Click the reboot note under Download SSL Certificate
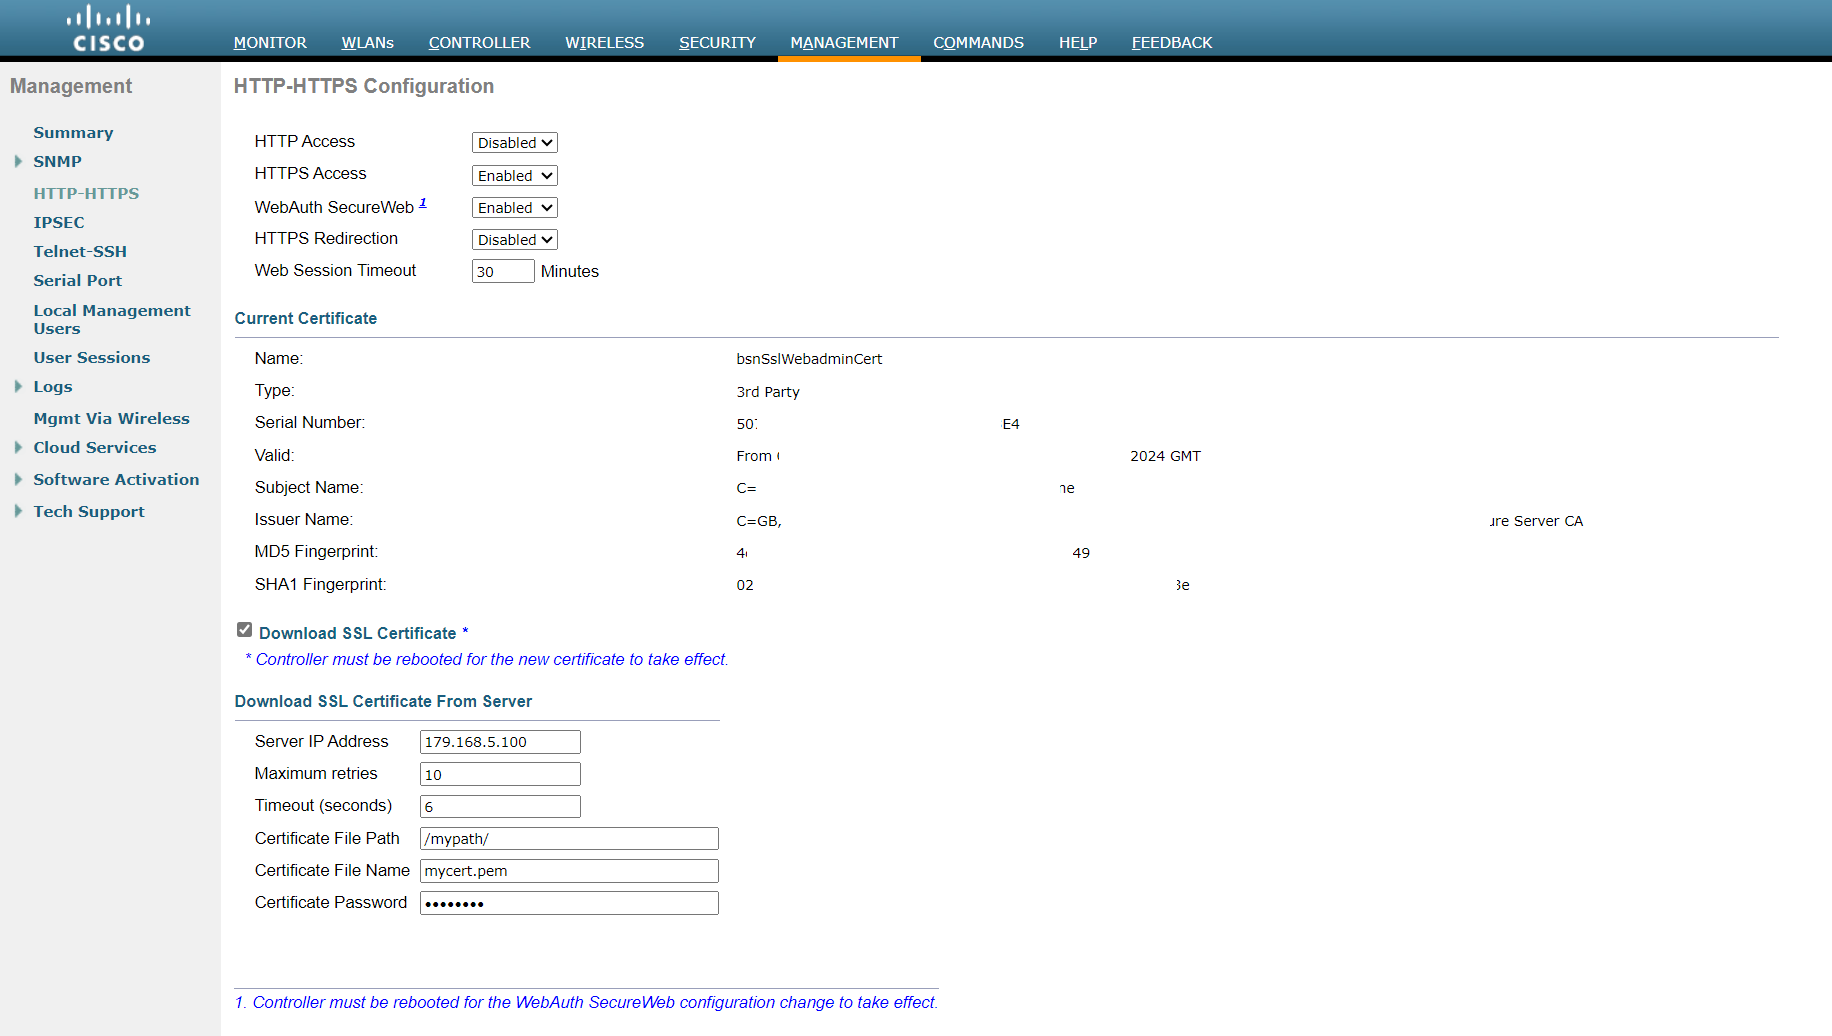 [487, 659]
